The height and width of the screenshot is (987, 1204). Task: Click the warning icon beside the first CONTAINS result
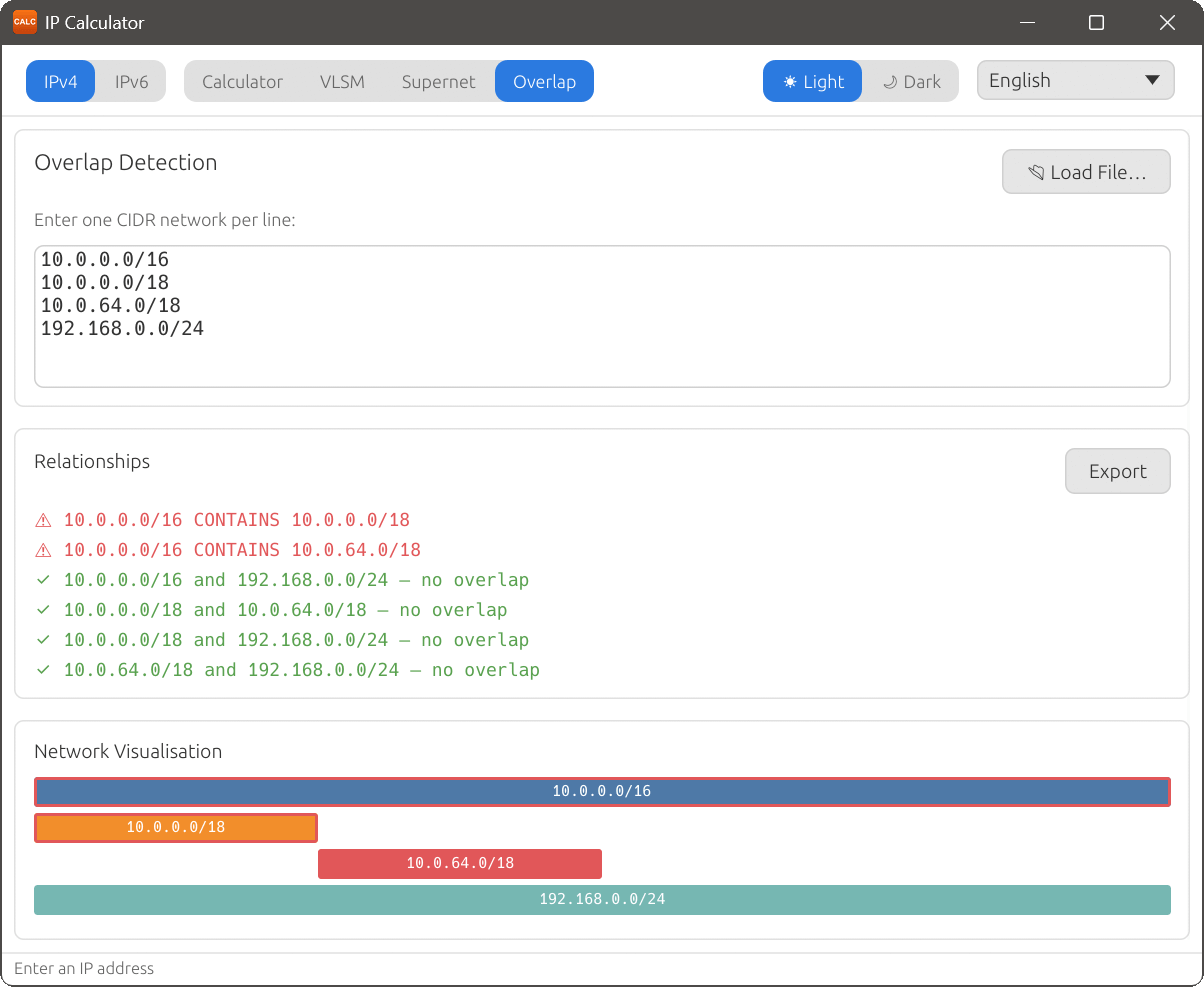tap(42, 520)
